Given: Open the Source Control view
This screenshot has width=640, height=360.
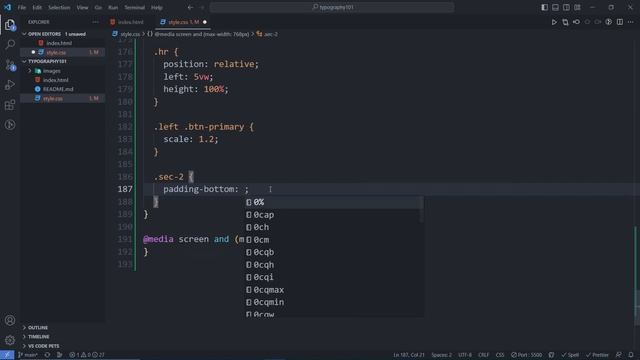Looking at the screenshot, I should (10, 64).
